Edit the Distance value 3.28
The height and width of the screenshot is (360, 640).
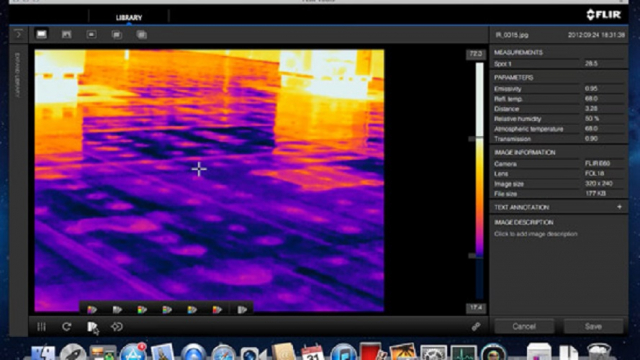click(x=591, y=109)
